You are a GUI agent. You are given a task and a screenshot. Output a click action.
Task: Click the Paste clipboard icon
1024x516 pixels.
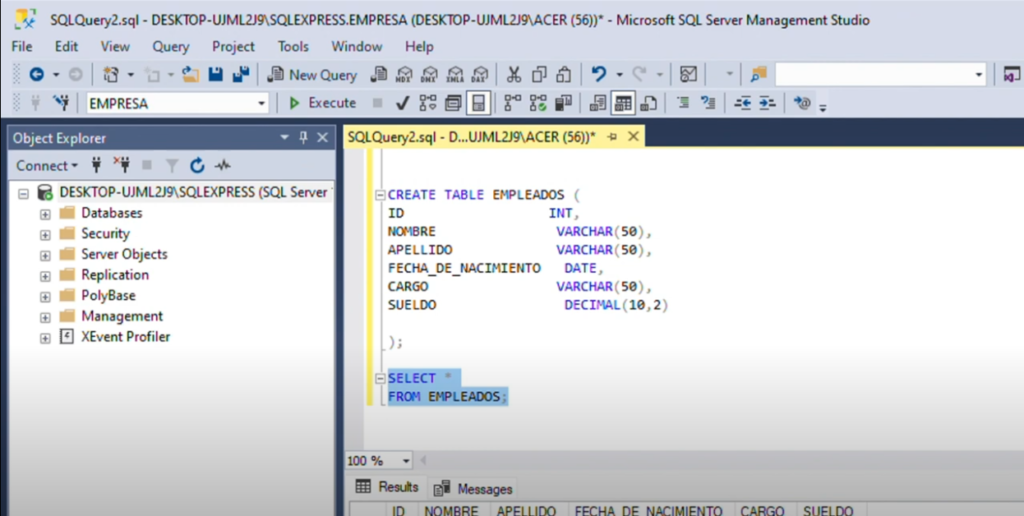(x=564, y=75)
